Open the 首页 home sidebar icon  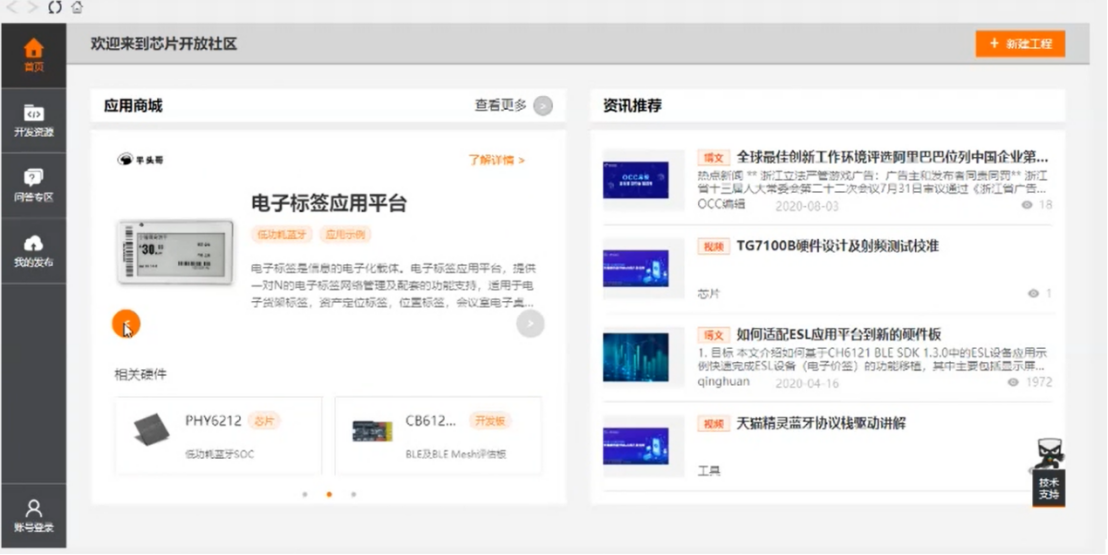[33, 55]
